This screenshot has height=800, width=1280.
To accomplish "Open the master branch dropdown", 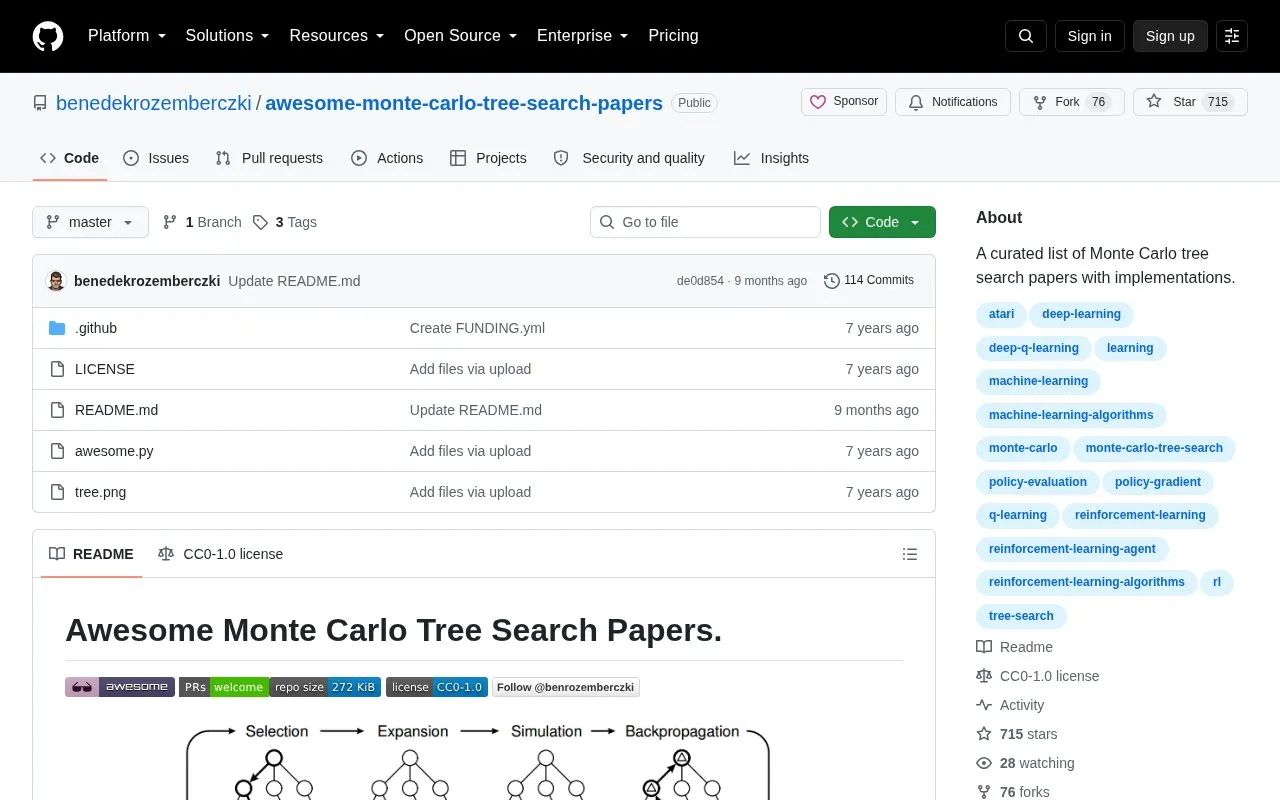I will [x=90, y=222].
